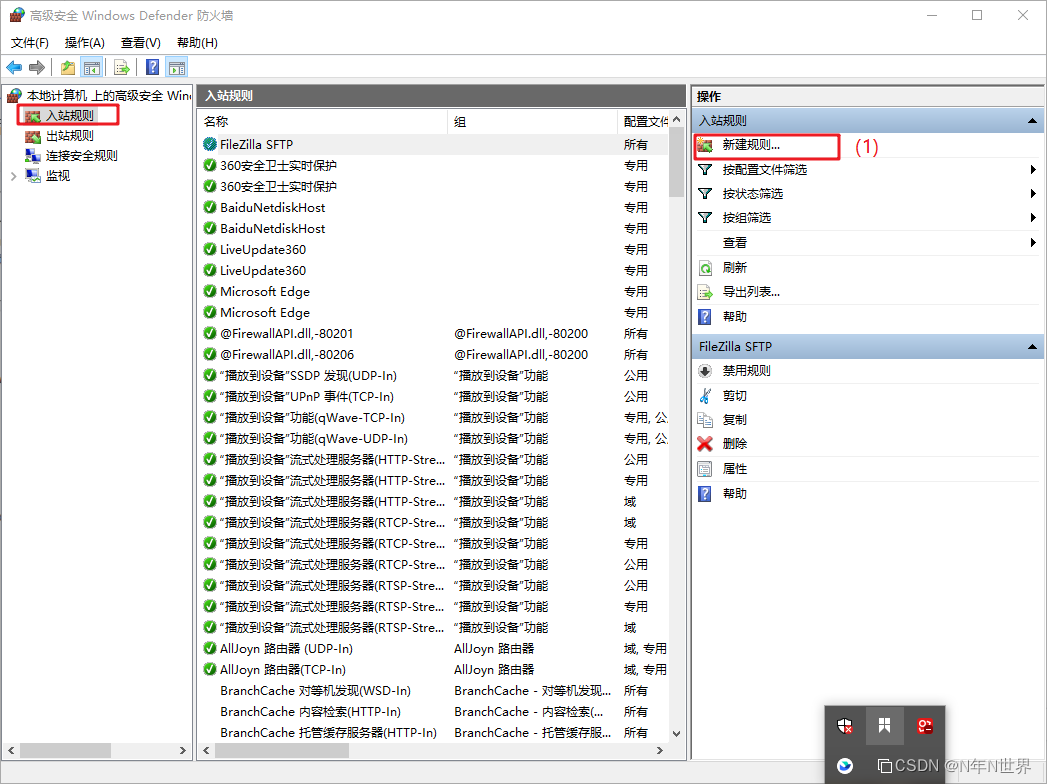Click 导出列表... action

point(751,292)
